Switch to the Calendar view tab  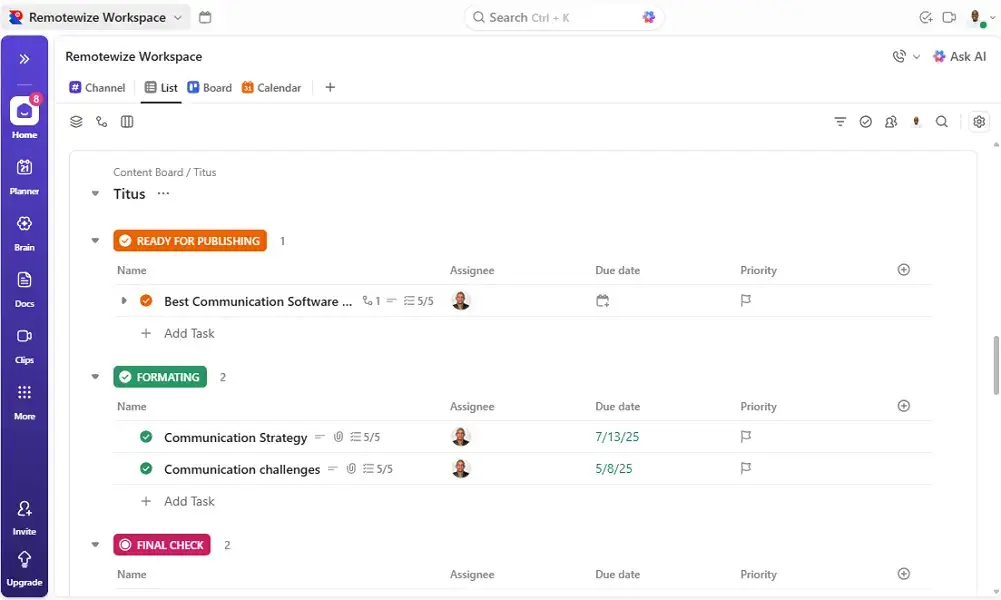coord(271,88)
